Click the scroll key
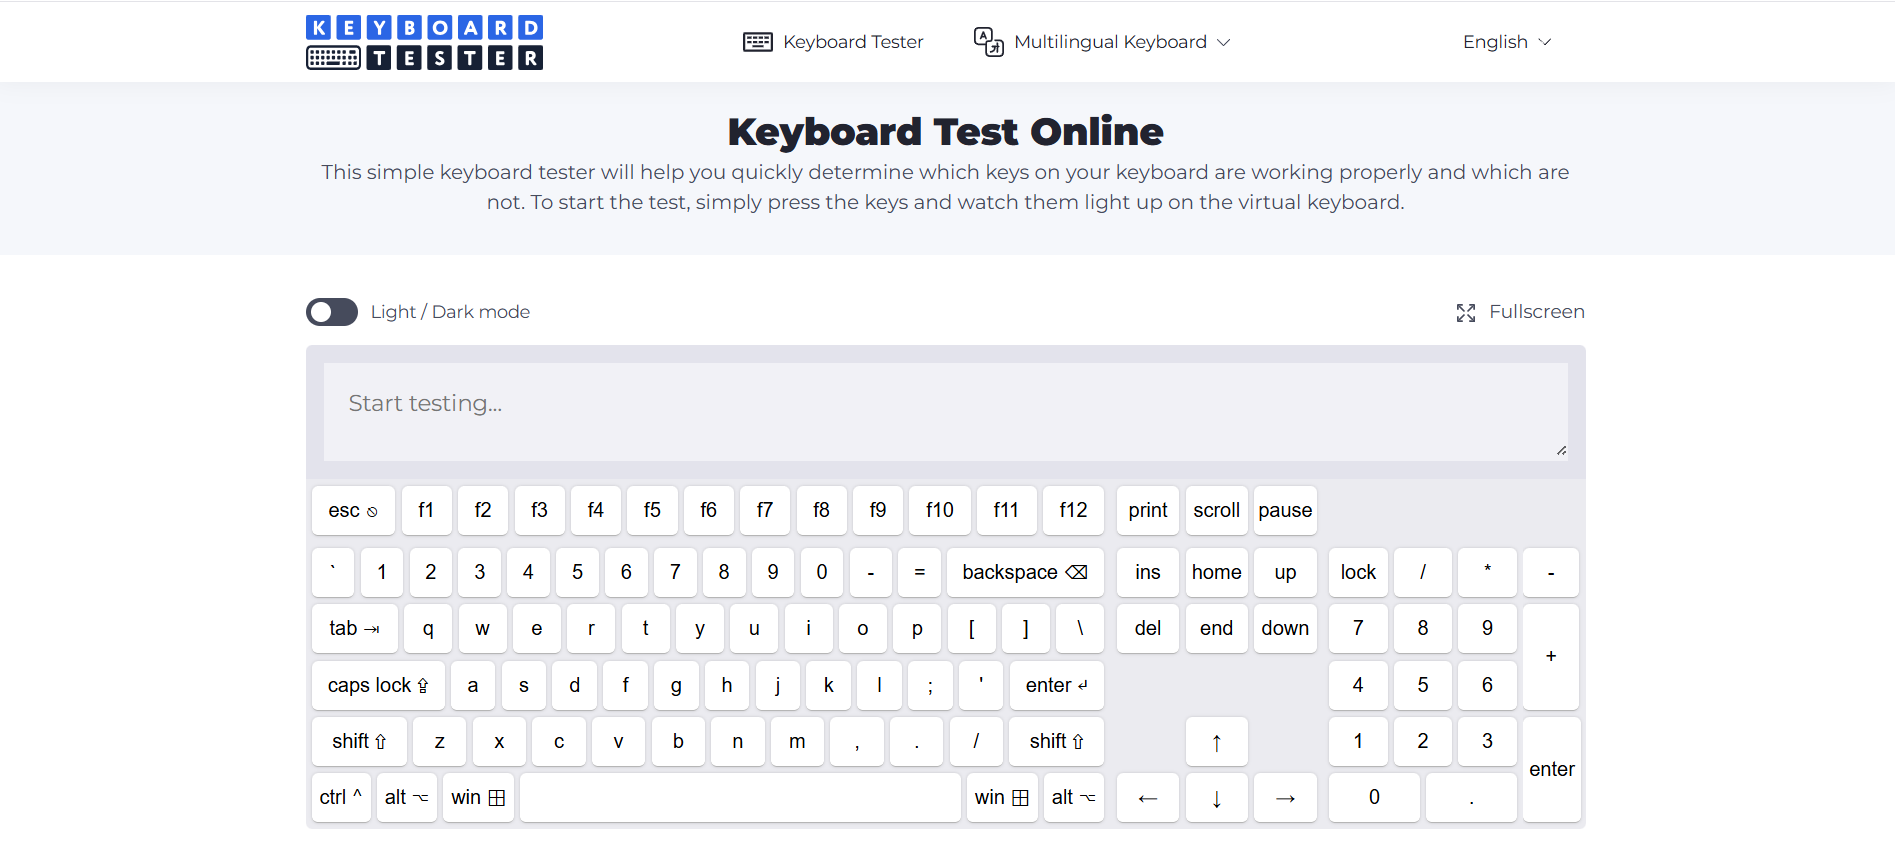This screenshot has height=849, width=1895. tap(1217, 510)
